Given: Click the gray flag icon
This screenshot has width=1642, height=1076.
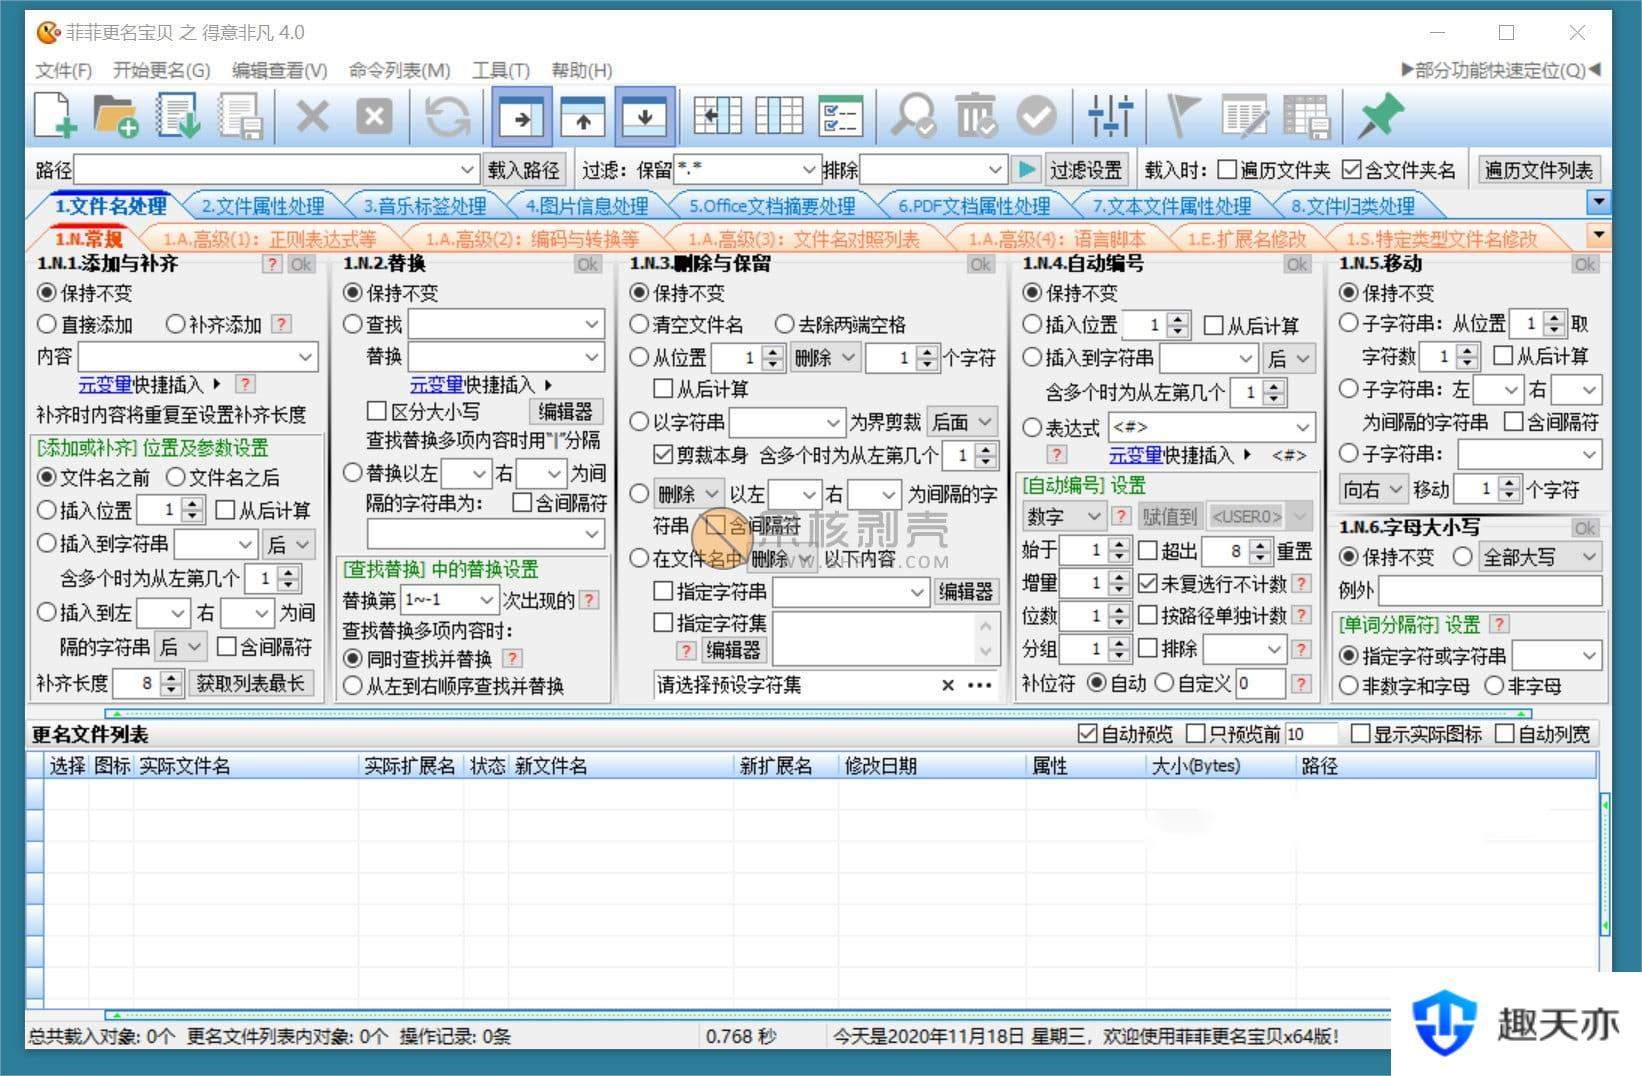Looking at the screenshot, I should tap(1183, 116).
